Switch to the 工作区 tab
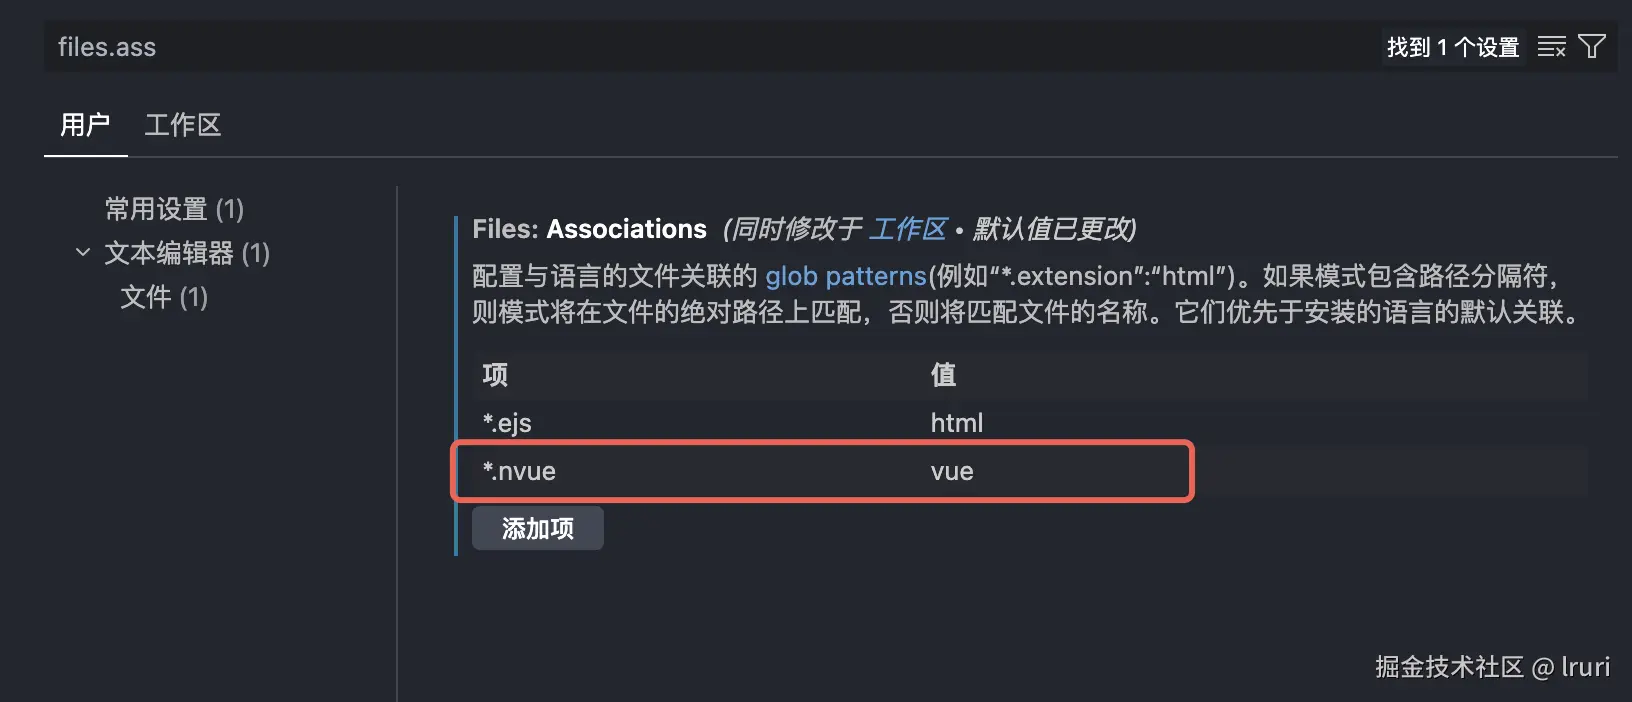Viewport: 1632px width, 702px height. (x=183, y=125)
